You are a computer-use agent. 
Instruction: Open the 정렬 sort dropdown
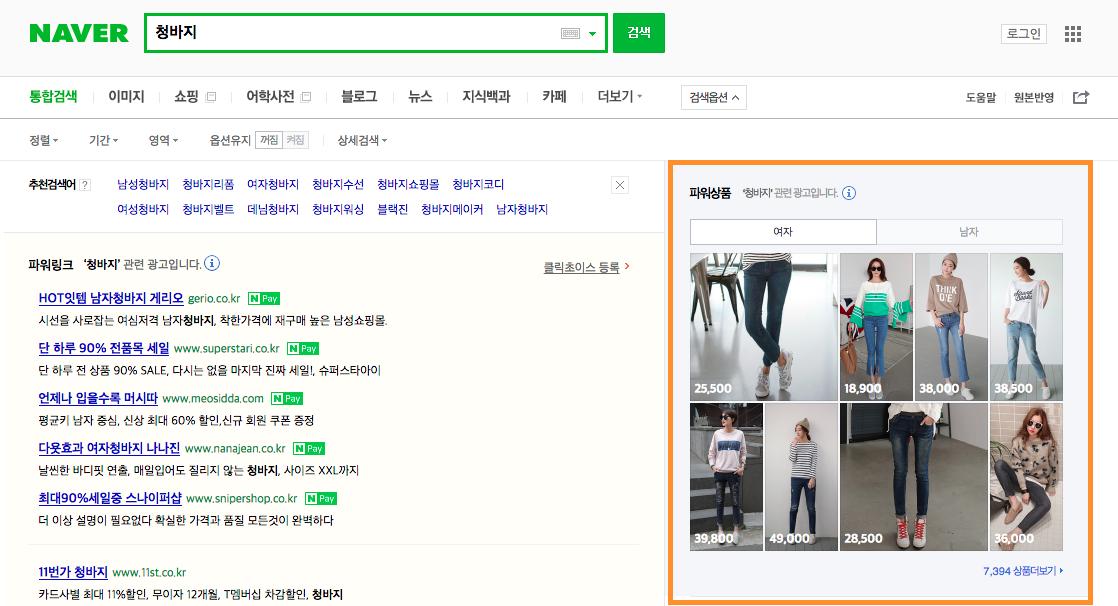[x=42, y=140]
